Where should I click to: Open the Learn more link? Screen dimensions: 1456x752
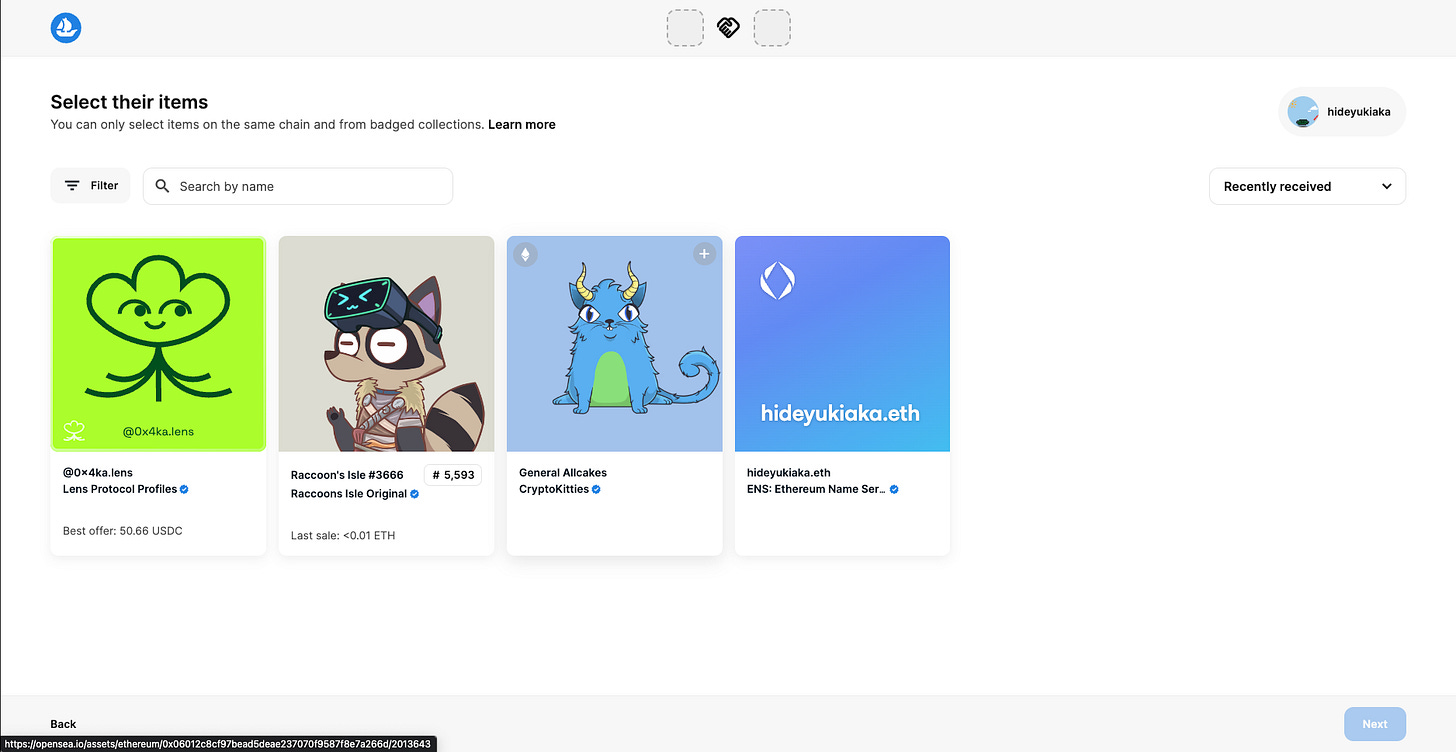click(x=522, y=125)
